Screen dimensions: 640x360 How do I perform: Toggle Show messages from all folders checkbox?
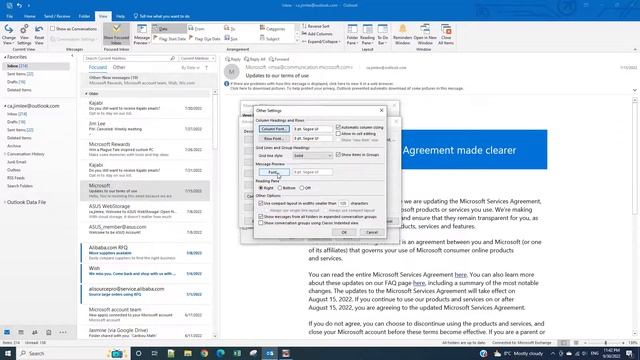pyautogui.click(x=261, y=217)
